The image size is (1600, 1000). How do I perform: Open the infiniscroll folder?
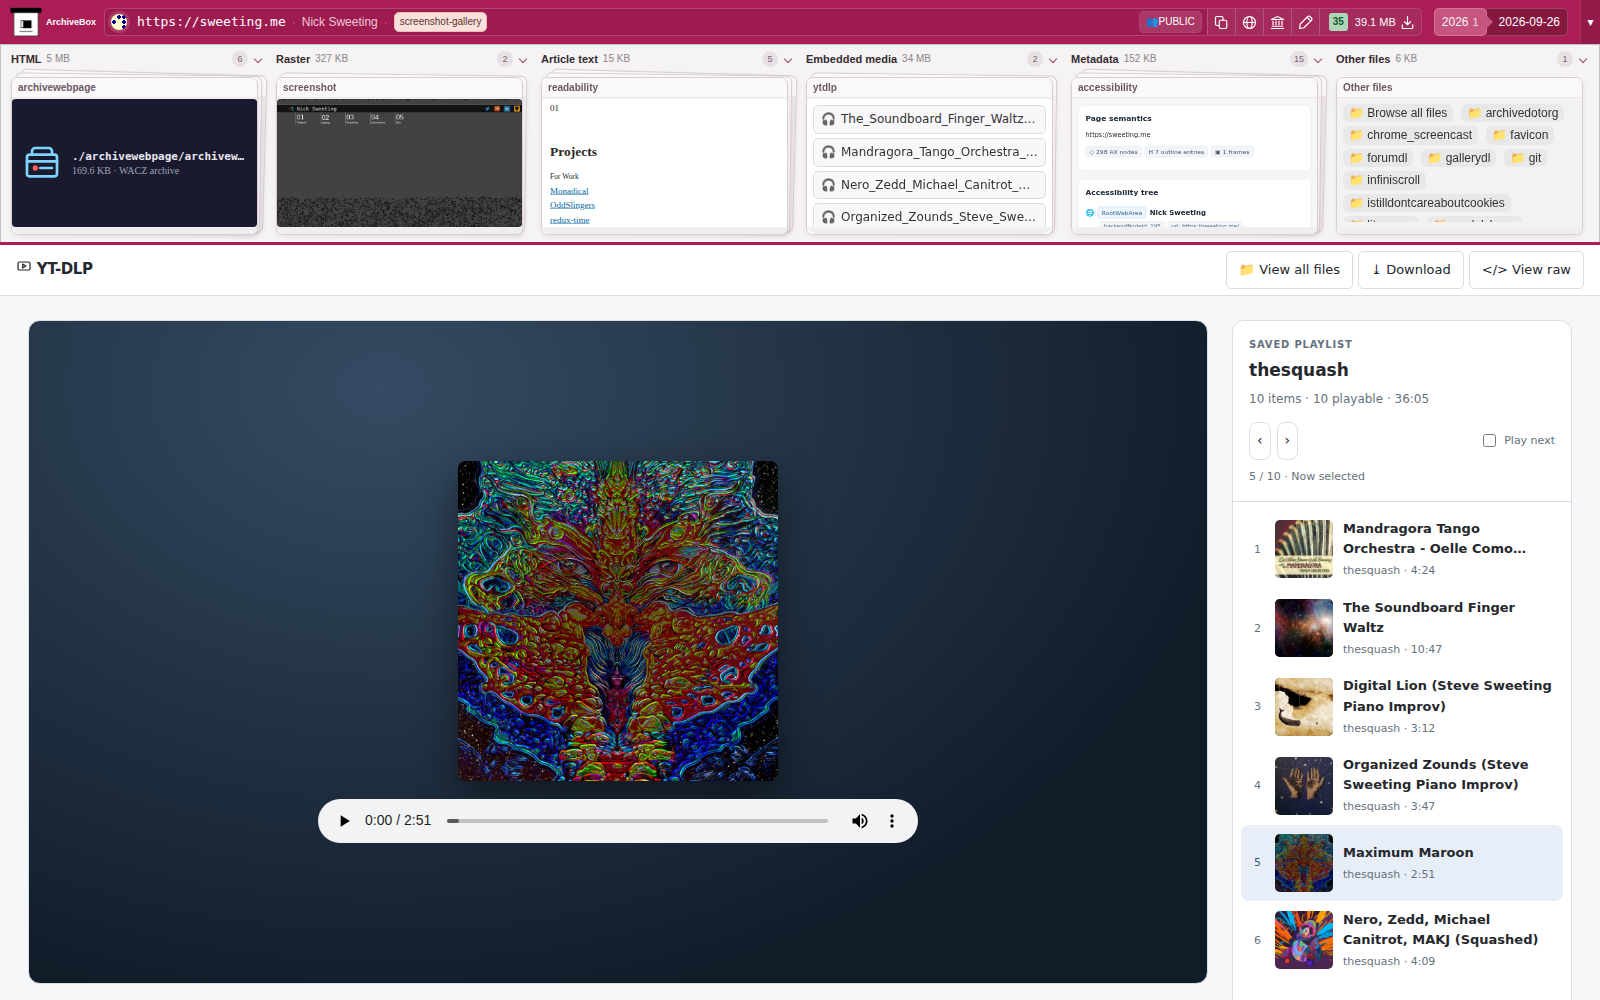pyautogui.click(x=1385, y=180)
